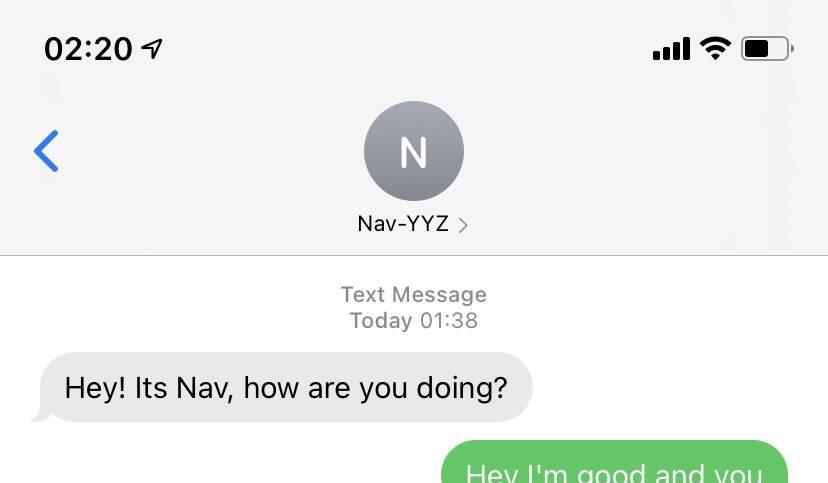Open the gray N contact avatar
The image size is (828, 483).
click(x=414, y=151)
